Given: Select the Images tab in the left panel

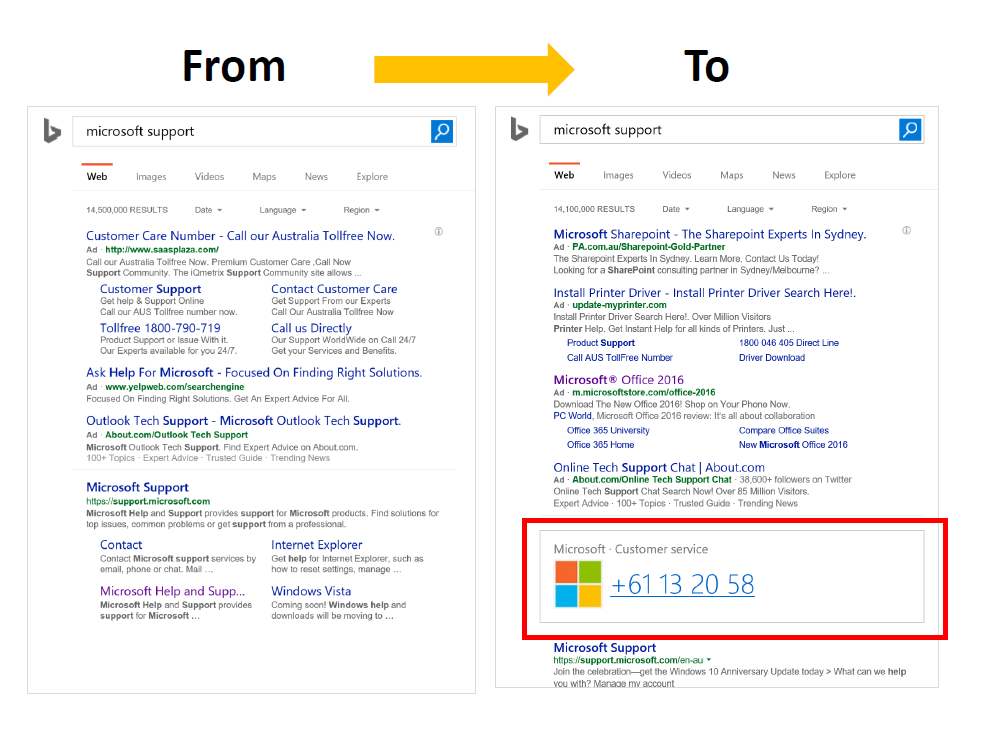Looking at the screenshot, I should click(151, 177).
